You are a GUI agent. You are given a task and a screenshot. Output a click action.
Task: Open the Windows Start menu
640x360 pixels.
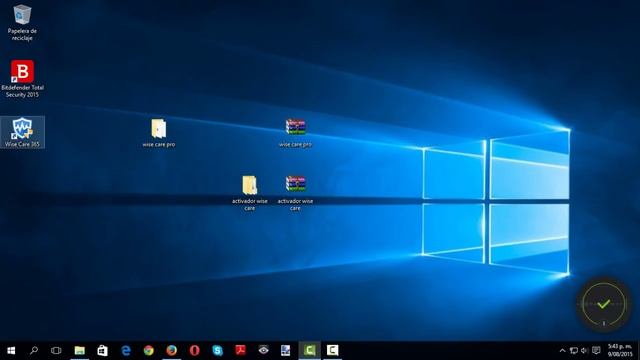pos(11,351)
